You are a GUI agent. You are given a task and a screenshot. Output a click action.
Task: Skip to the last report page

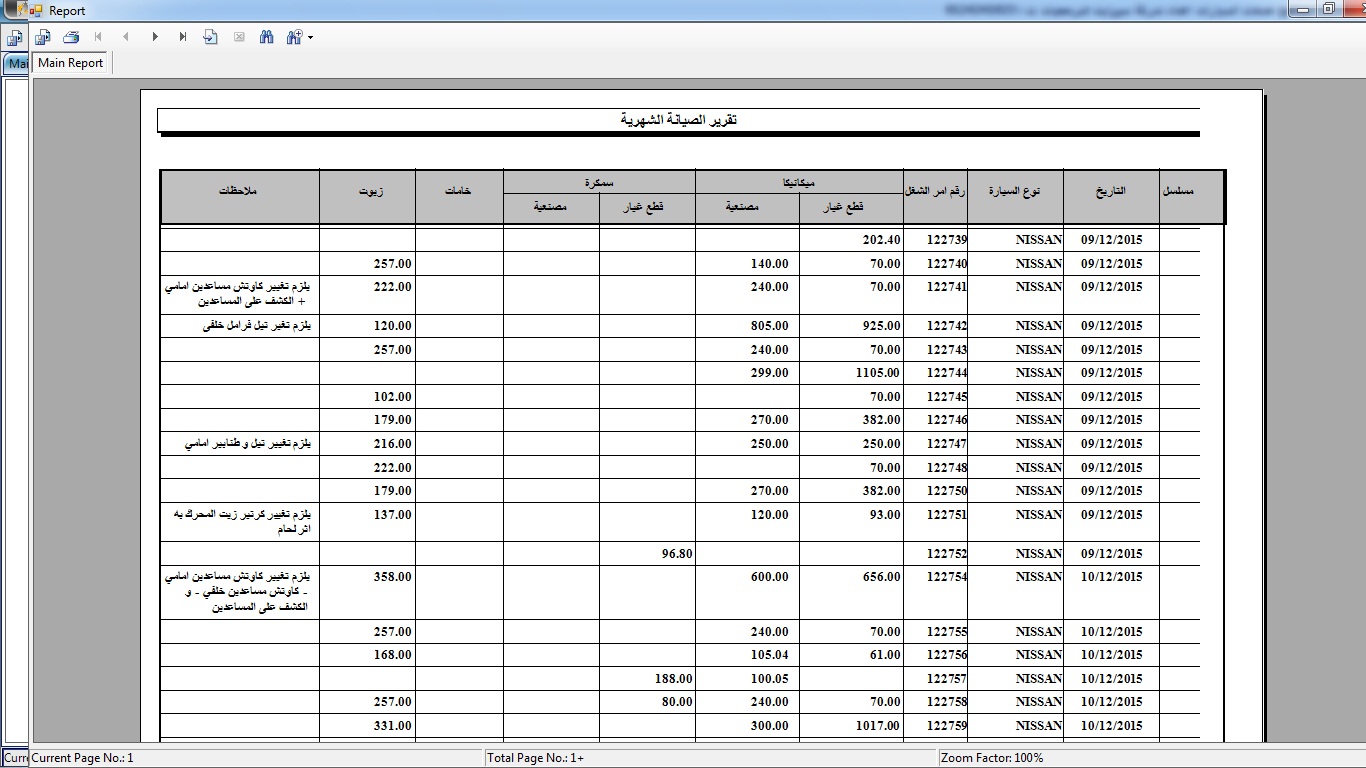click(183, 37)
